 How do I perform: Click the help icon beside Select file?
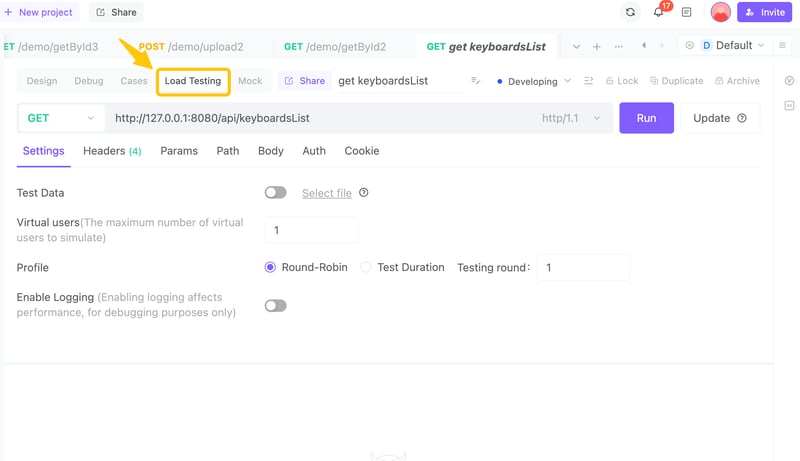click(364, 193)
